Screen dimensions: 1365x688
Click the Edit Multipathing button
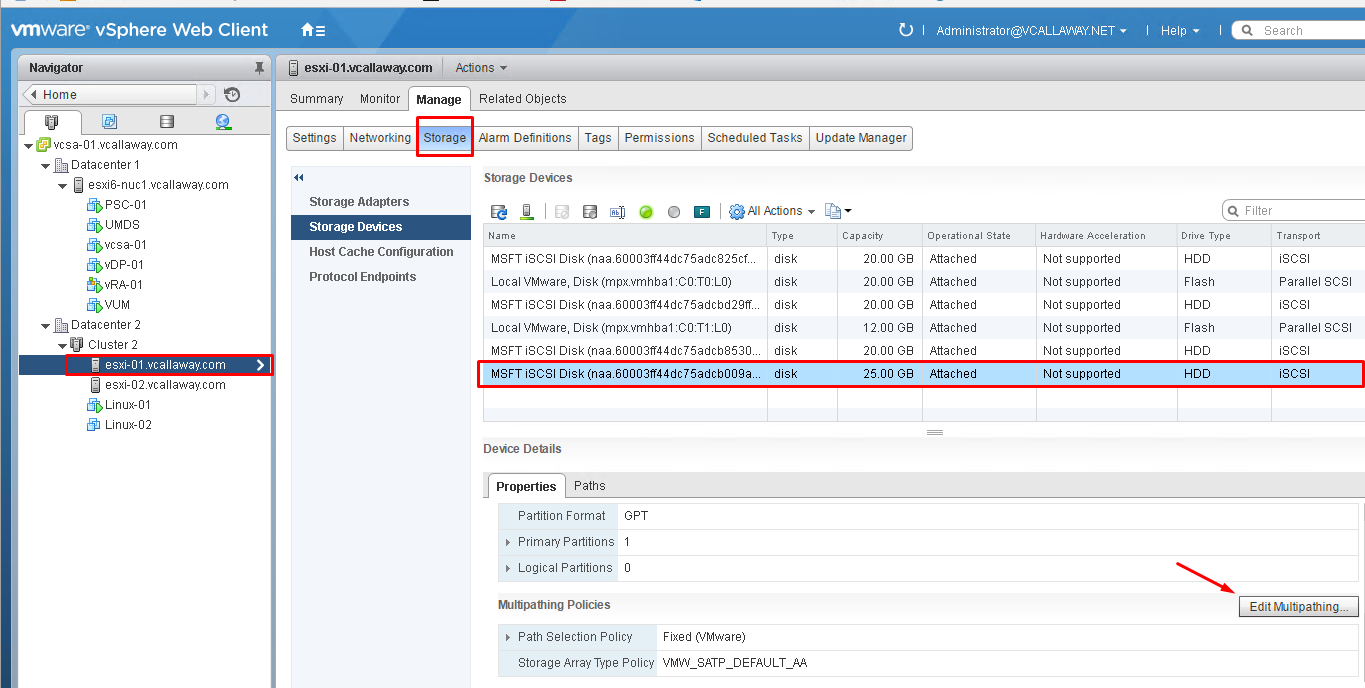click(x=1298, y=606)
